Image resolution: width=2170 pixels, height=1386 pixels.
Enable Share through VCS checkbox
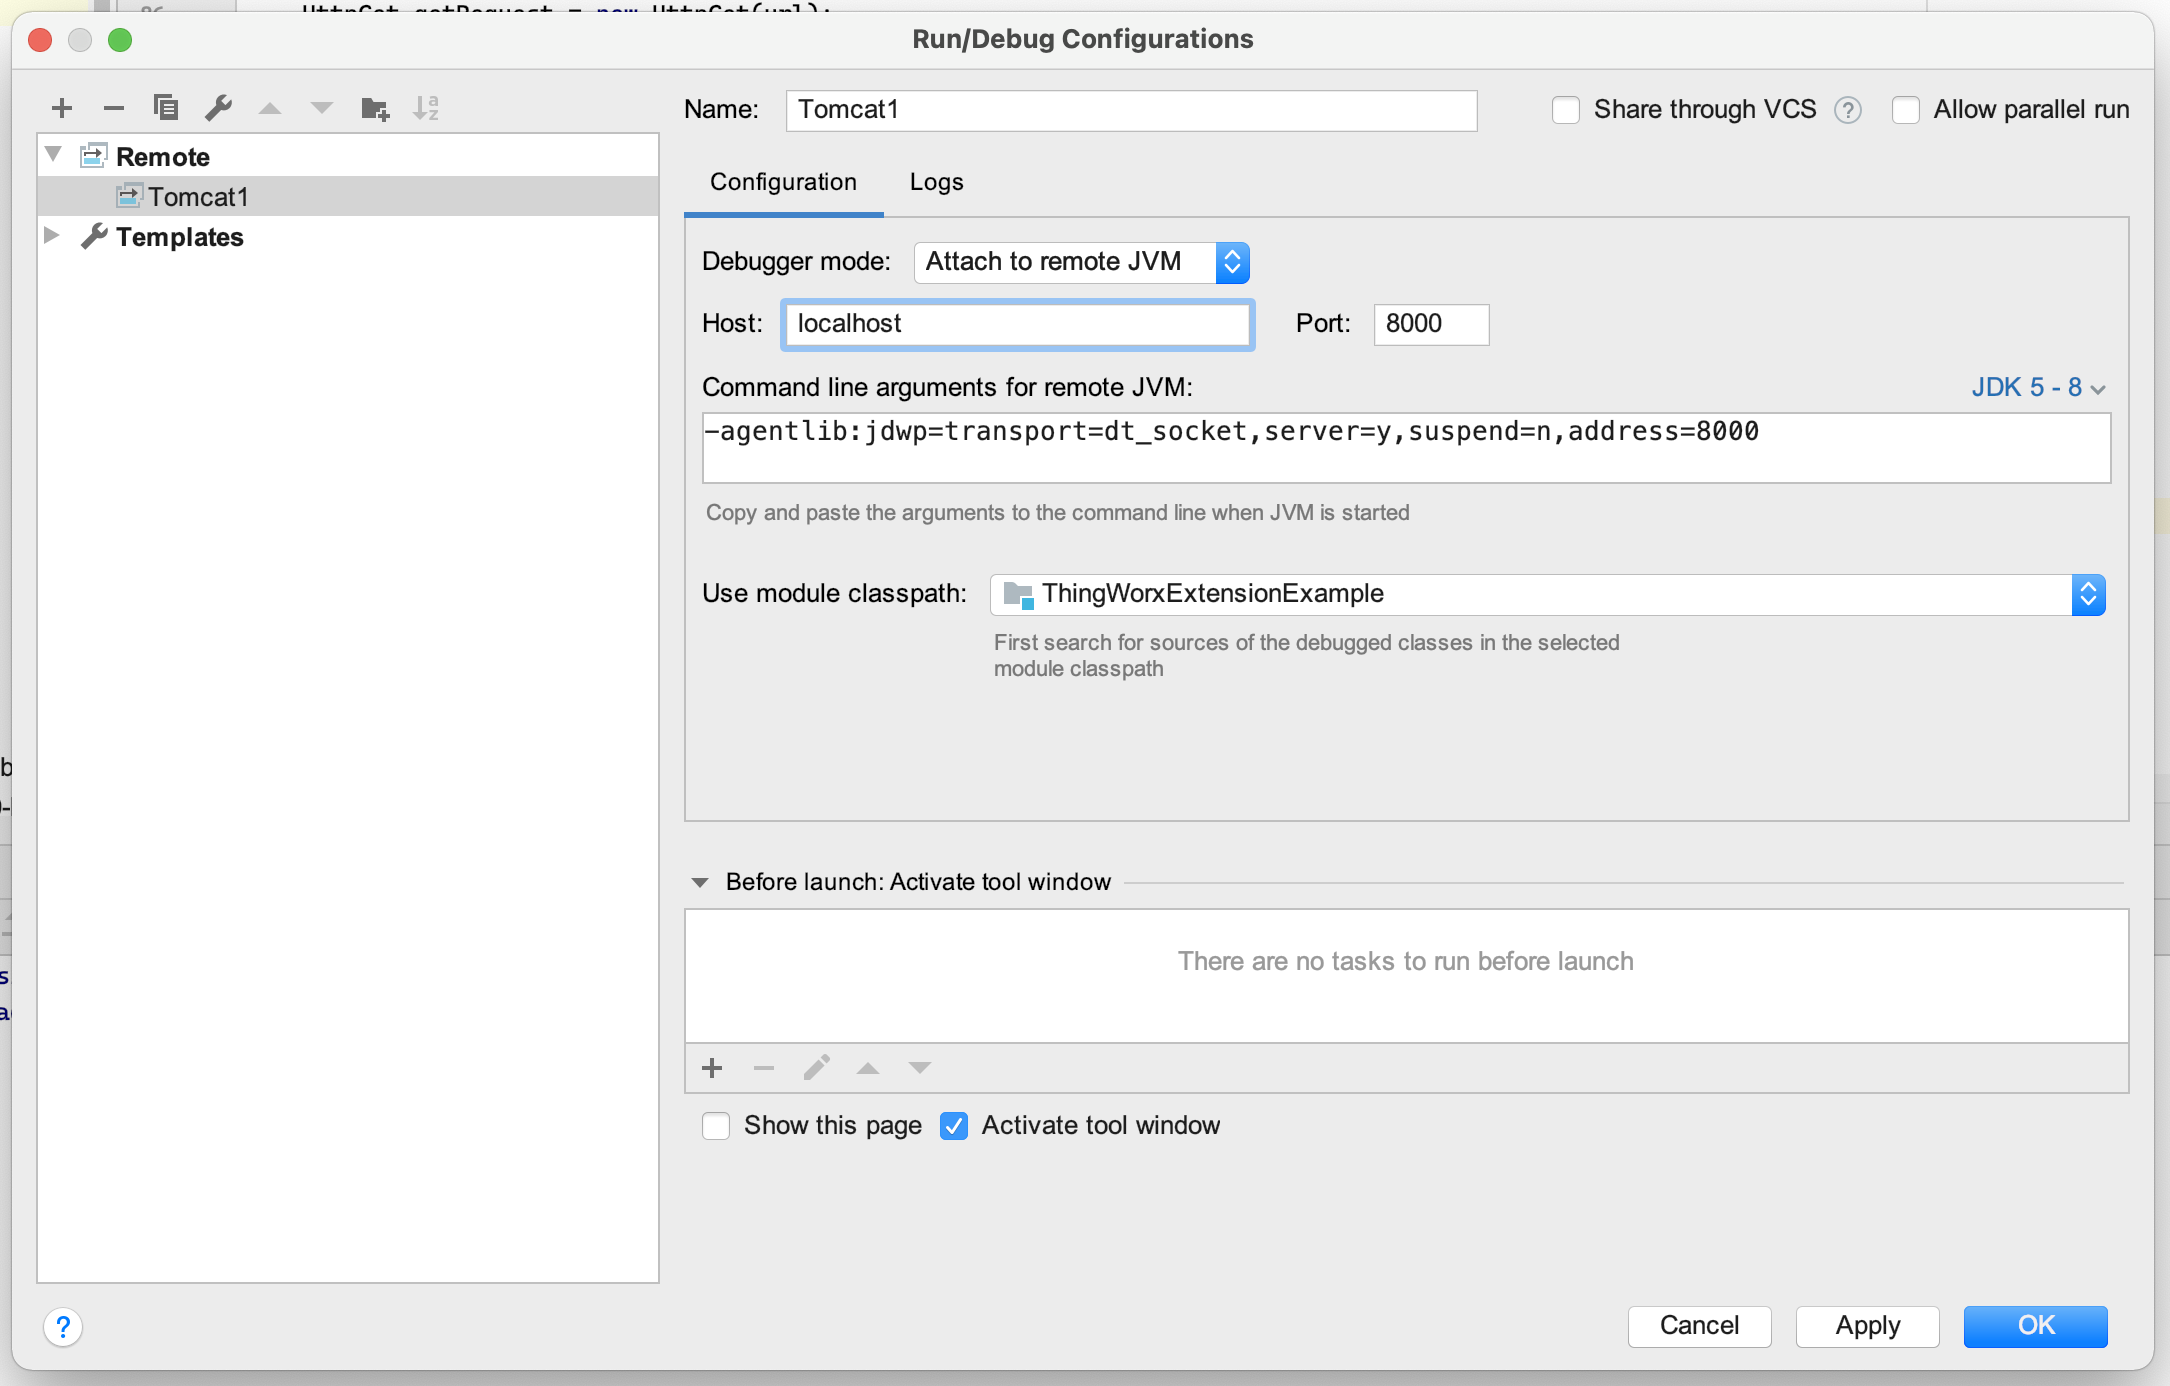[x=1566, y=110]
